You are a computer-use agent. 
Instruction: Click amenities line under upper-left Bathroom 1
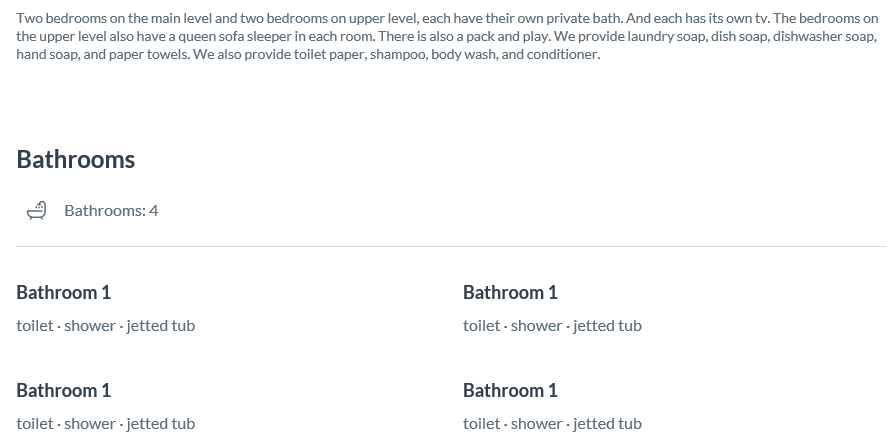coord(105,326)
